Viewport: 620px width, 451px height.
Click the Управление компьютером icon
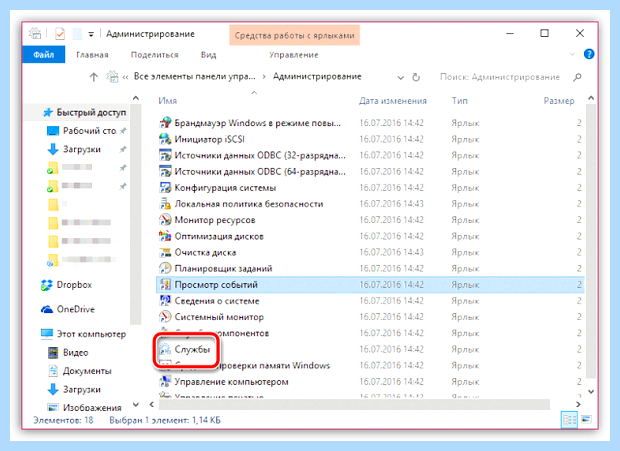coord(165,382)
